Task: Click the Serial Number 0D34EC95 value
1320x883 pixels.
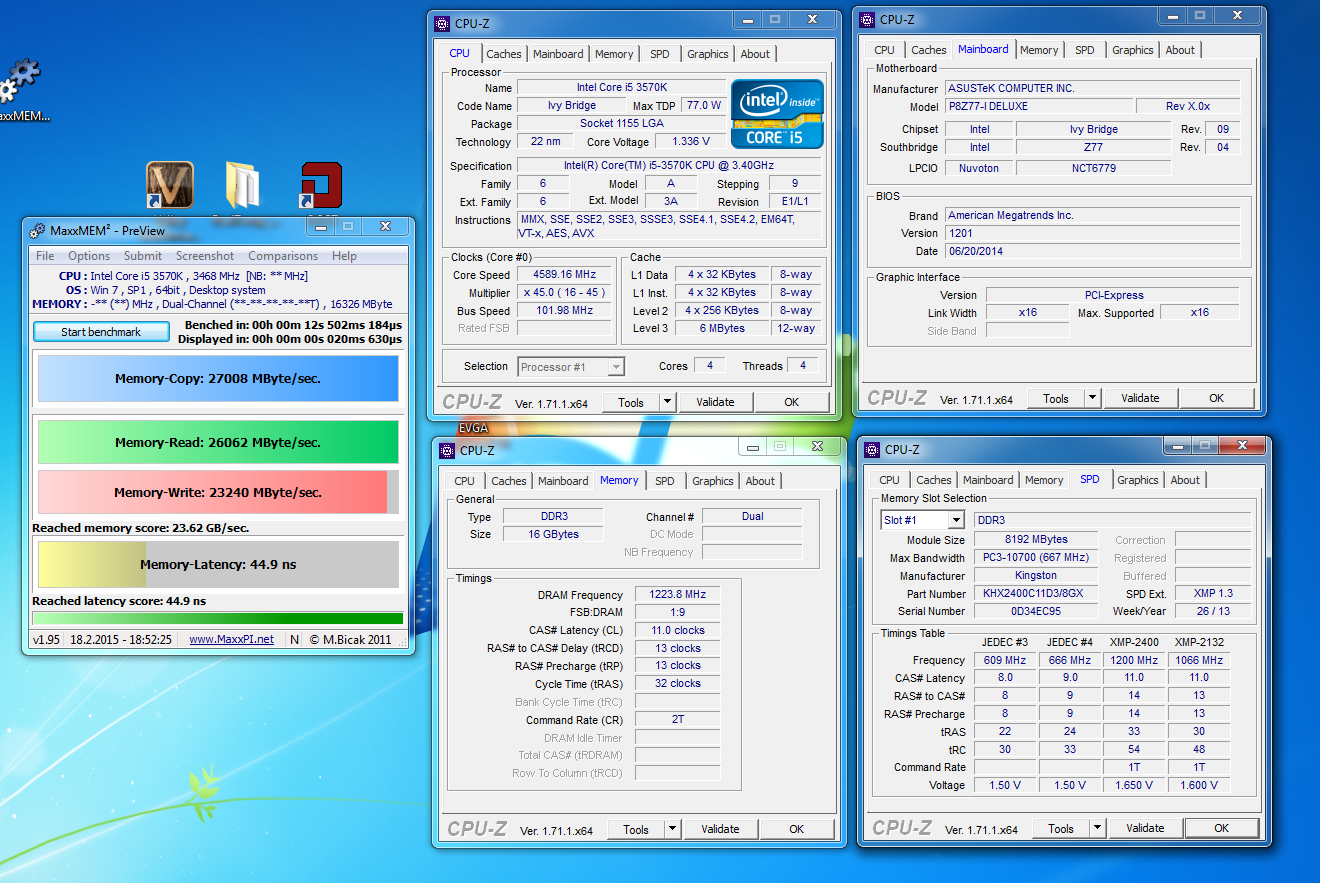Action: (1035, 612)
